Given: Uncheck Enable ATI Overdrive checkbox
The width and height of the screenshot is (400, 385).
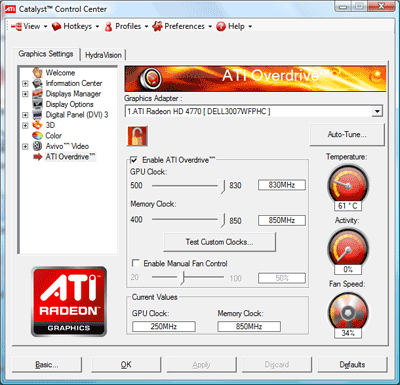Looking at the screenshot, I should [134, 160].
